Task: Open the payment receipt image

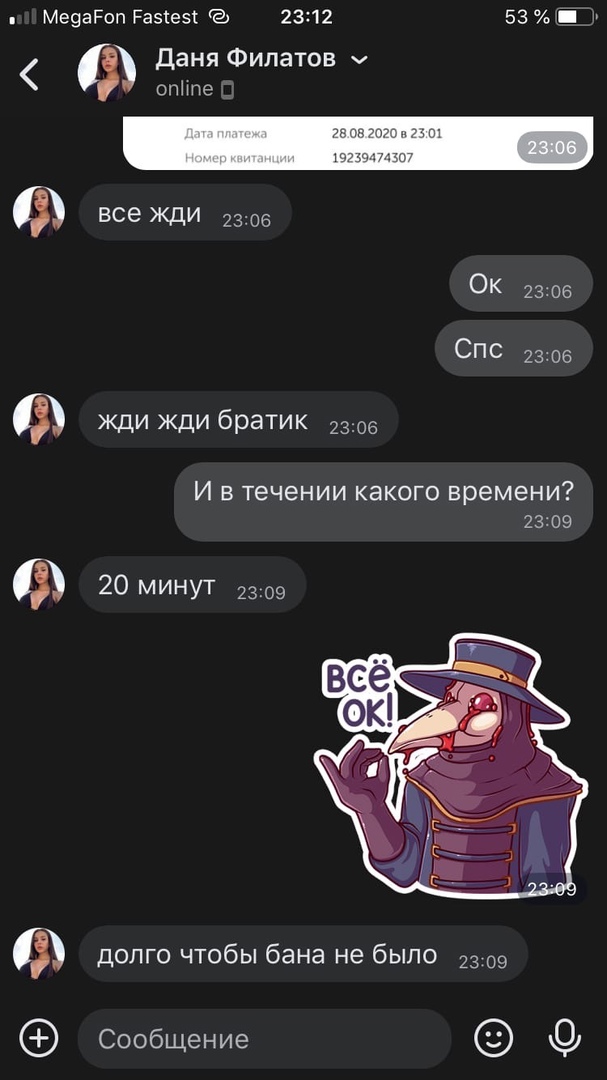Action: [x=358, y=143]
